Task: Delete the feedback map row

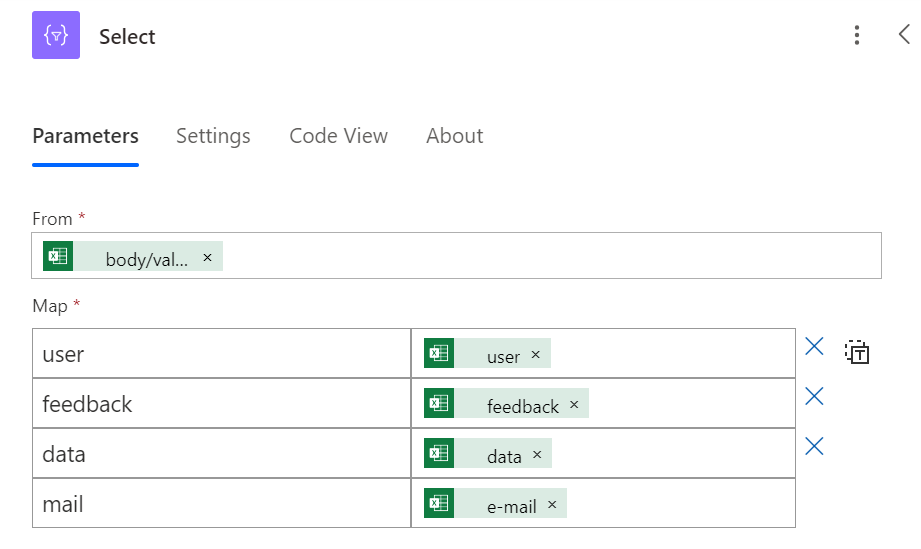Action: [814, 397]
